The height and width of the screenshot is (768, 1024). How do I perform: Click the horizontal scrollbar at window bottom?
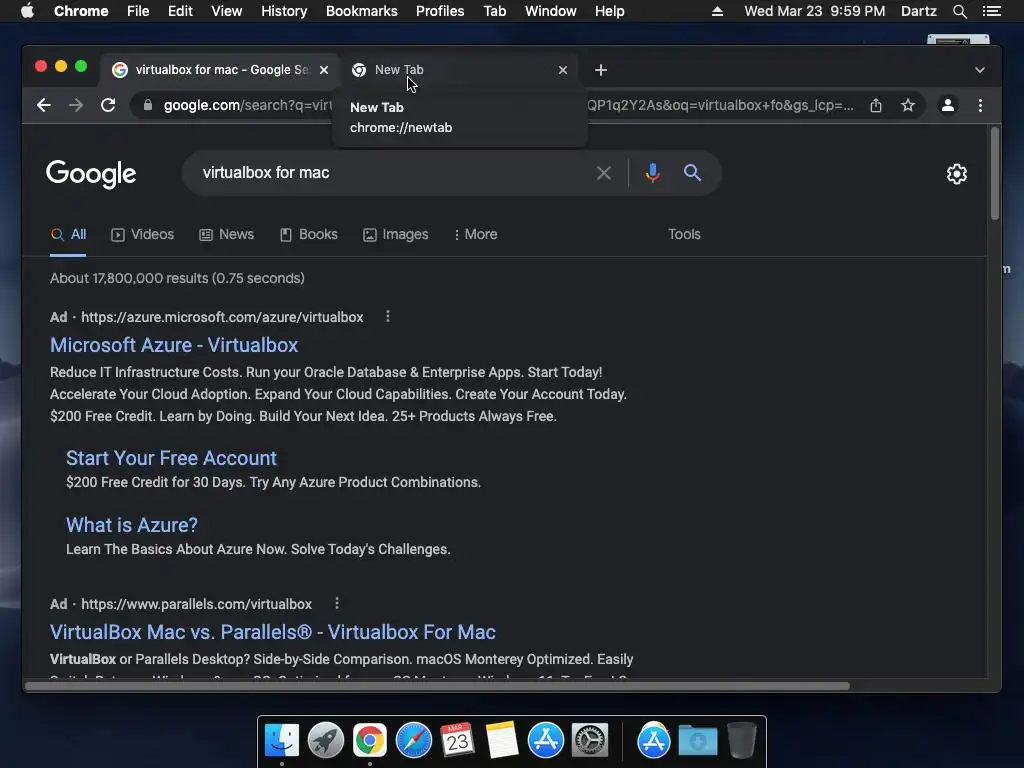click(438, 686)
